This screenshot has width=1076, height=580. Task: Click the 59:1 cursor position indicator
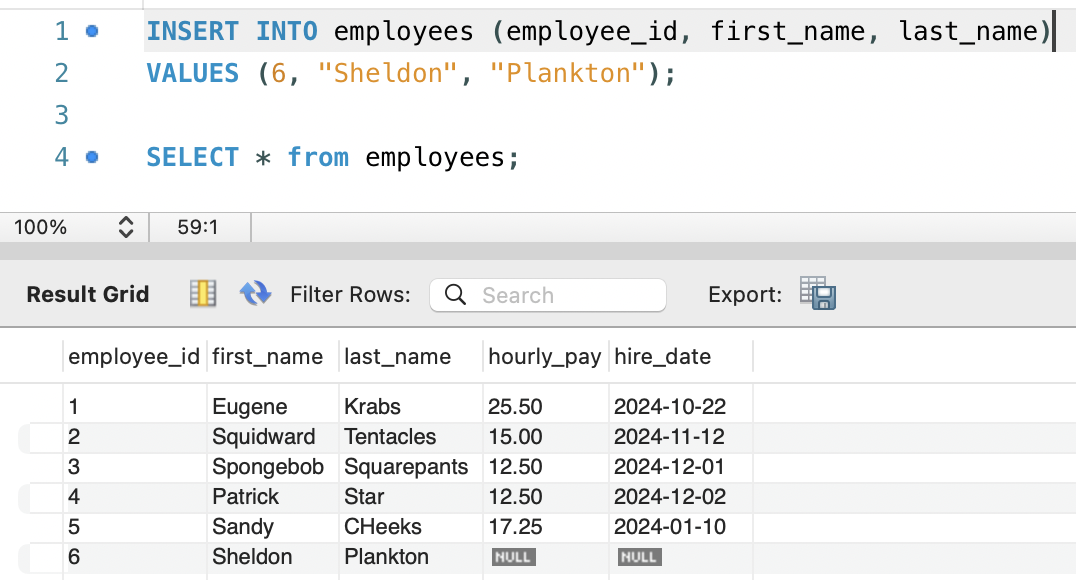[198, 227]
